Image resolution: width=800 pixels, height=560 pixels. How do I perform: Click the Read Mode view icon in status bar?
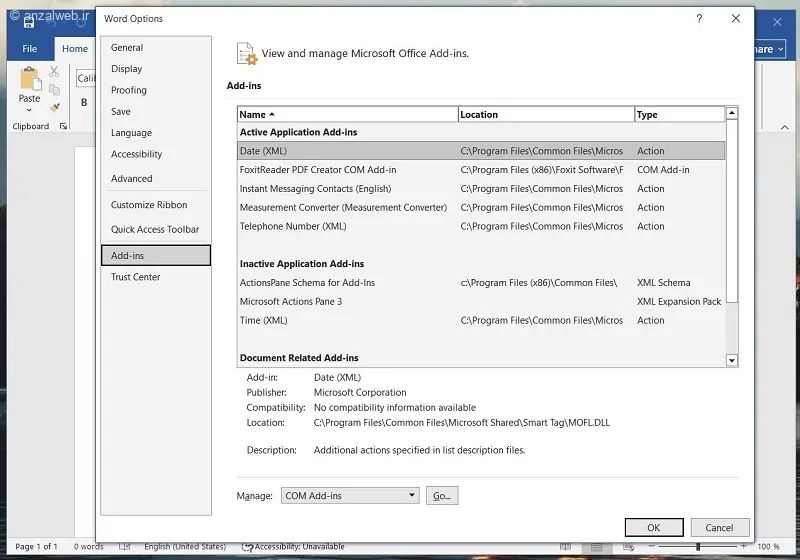click(565, 547)
